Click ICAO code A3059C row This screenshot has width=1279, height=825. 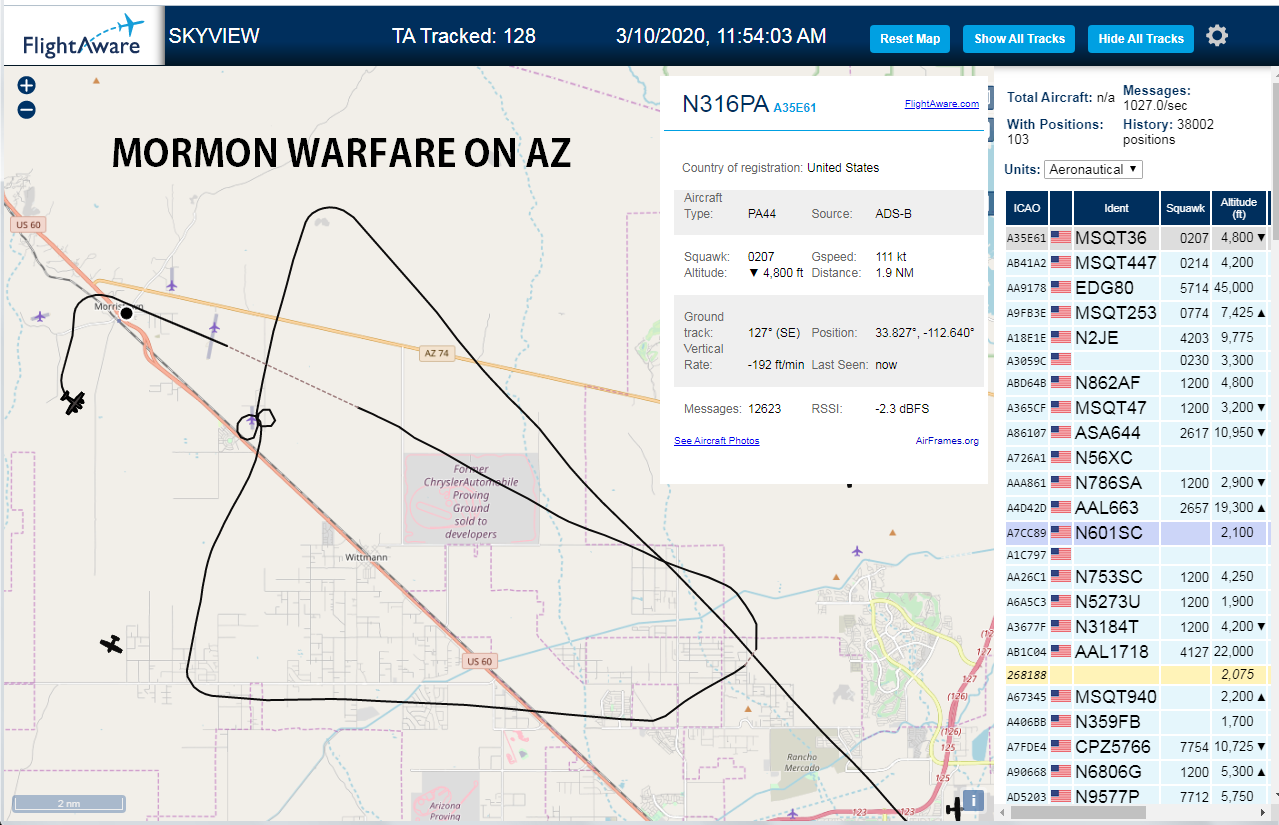point(1137,359)
